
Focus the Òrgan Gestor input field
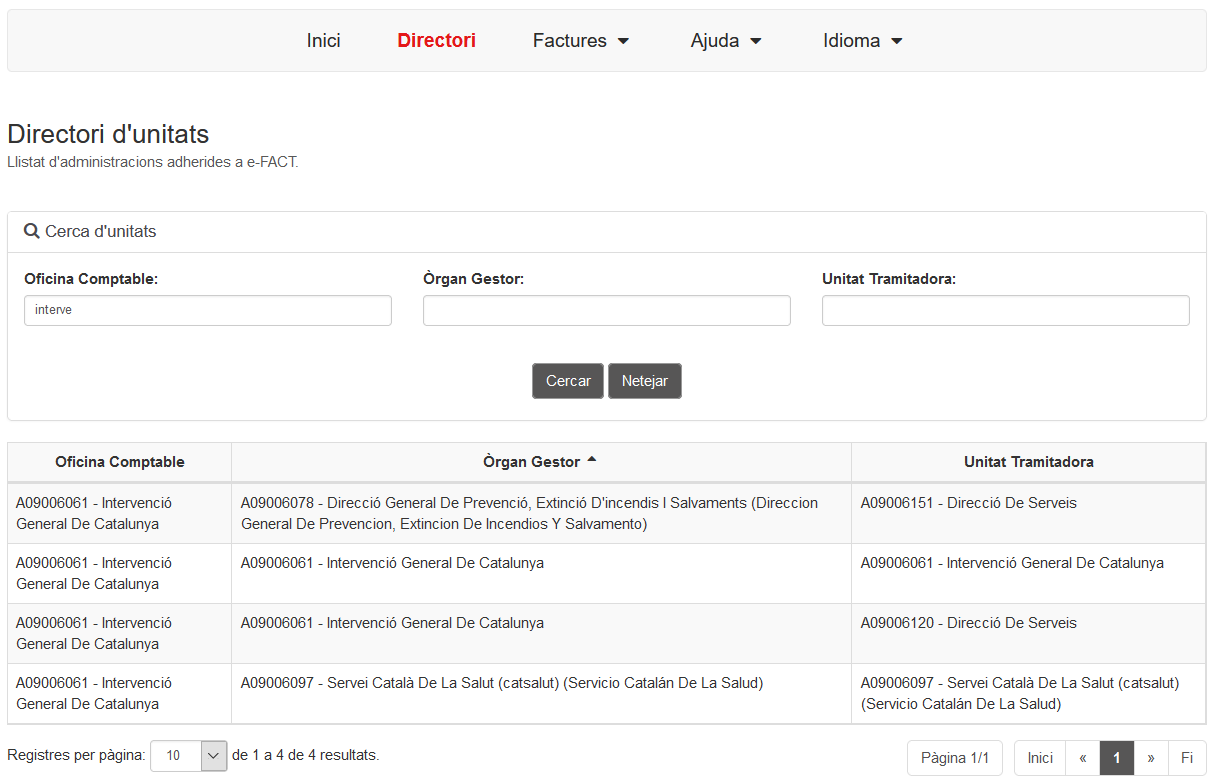(x=606, y=310)
